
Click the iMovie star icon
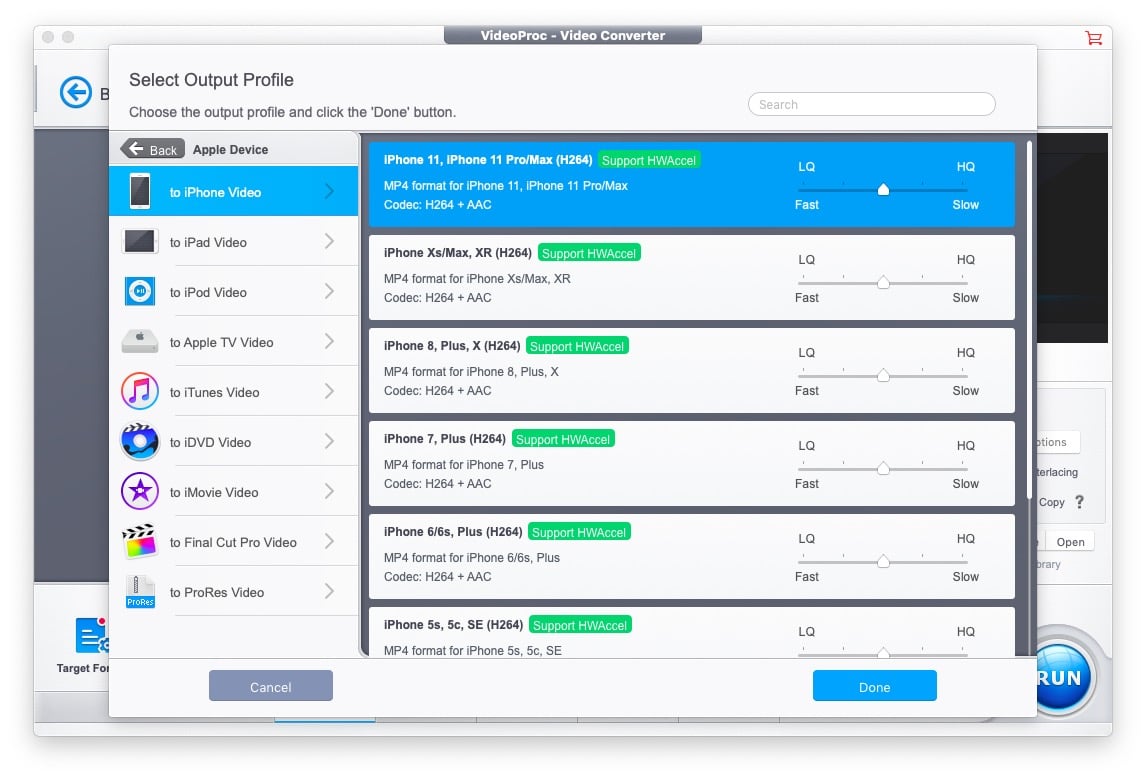click(x=140, y=491)
